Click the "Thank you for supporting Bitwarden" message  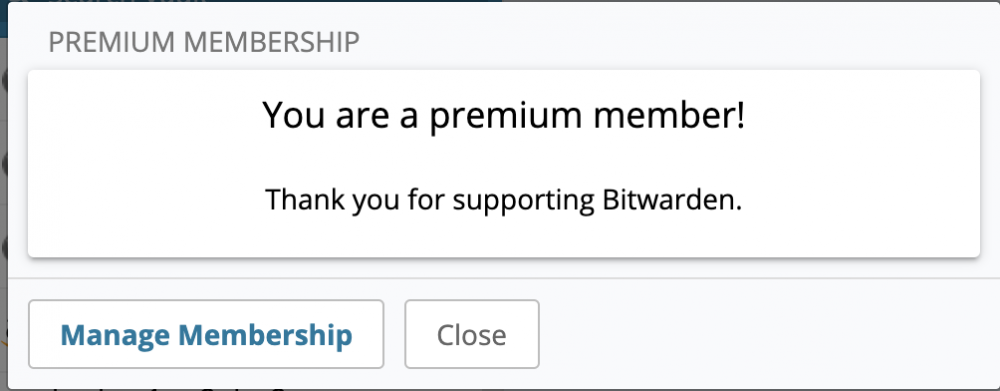coord(504,201)
